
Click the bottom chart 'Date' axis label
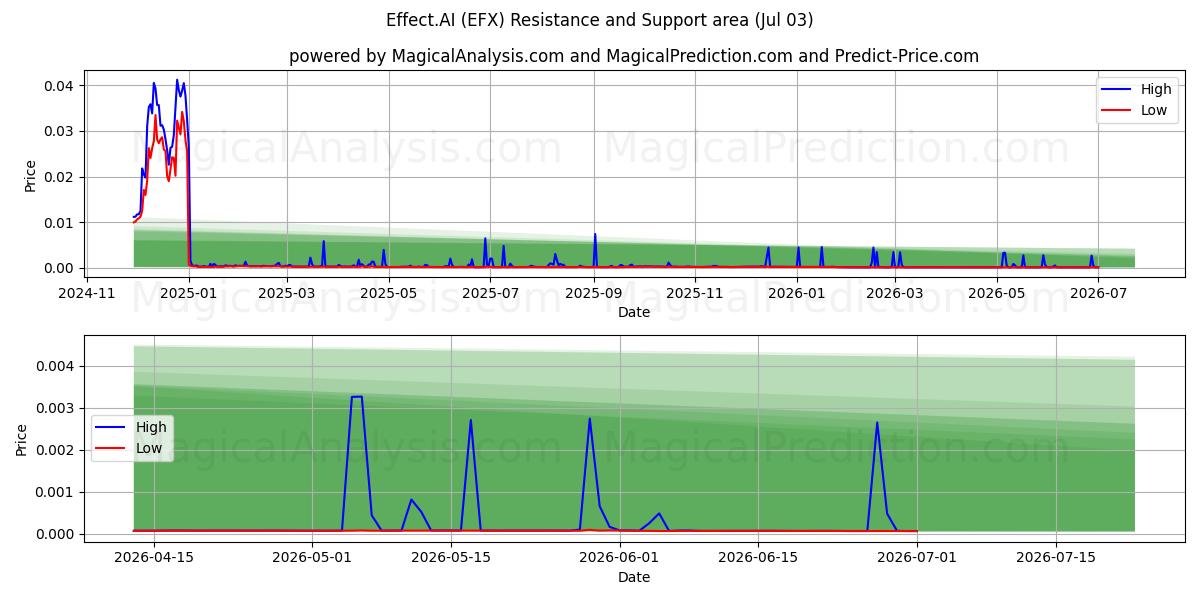point(634,577)
